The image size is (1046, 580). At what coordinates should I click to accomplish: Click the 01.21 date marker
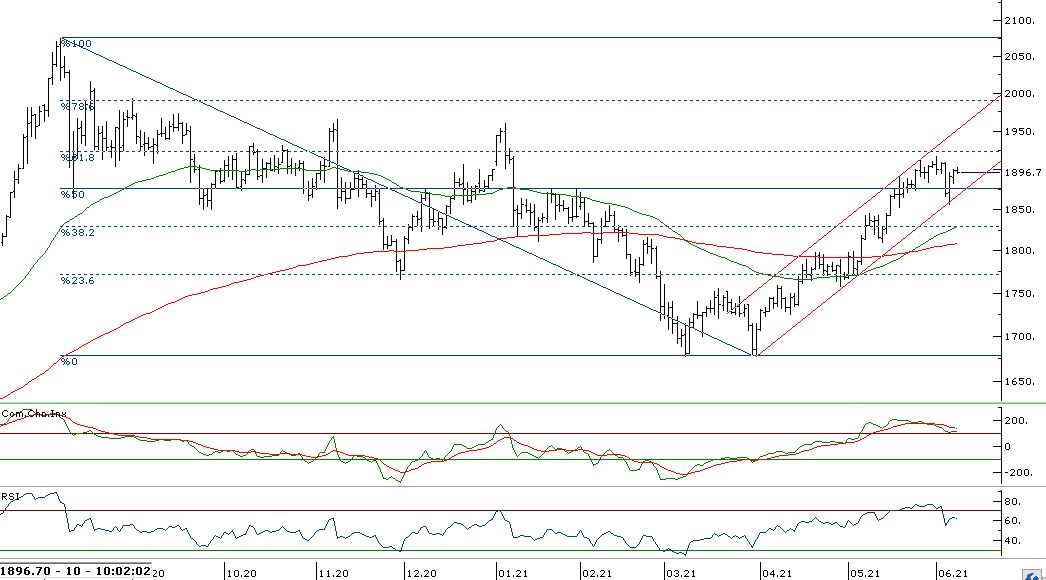[512, 573]
